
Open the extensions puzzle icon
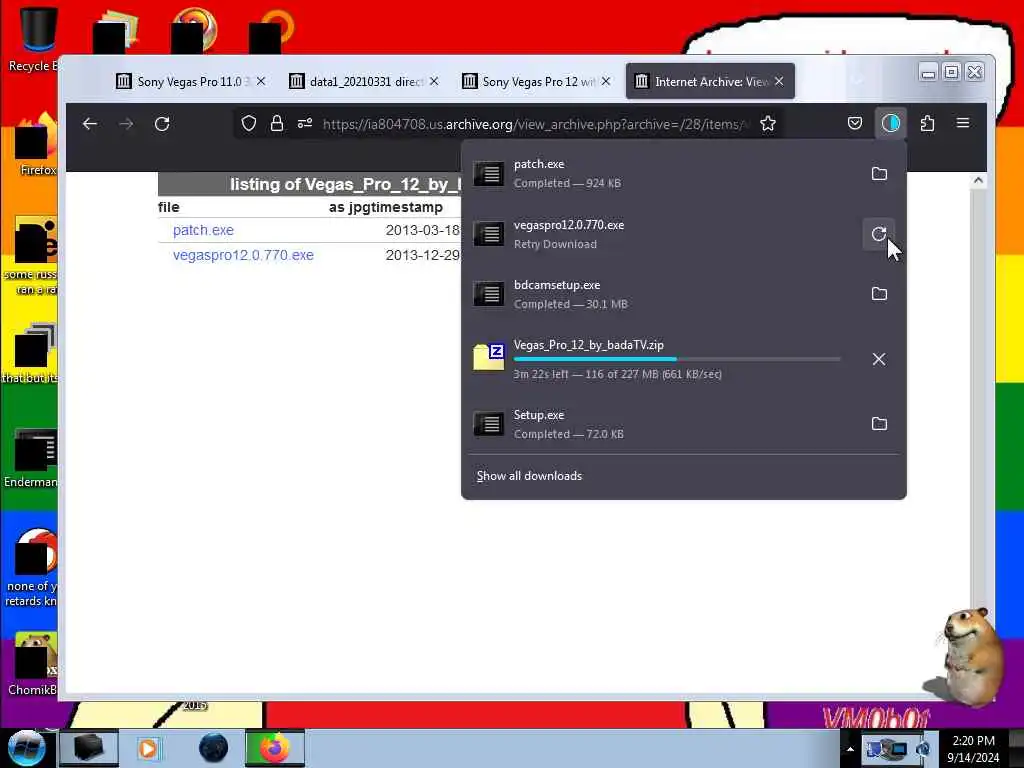pyautogui.click(x=927, y=123)
